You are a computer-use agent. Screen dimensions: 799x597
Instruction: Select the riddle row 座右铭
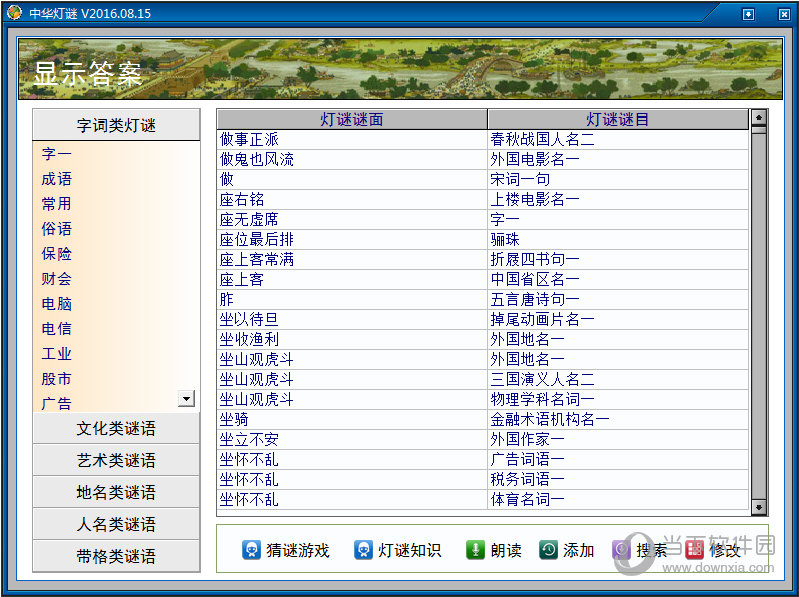click(242, 200)
